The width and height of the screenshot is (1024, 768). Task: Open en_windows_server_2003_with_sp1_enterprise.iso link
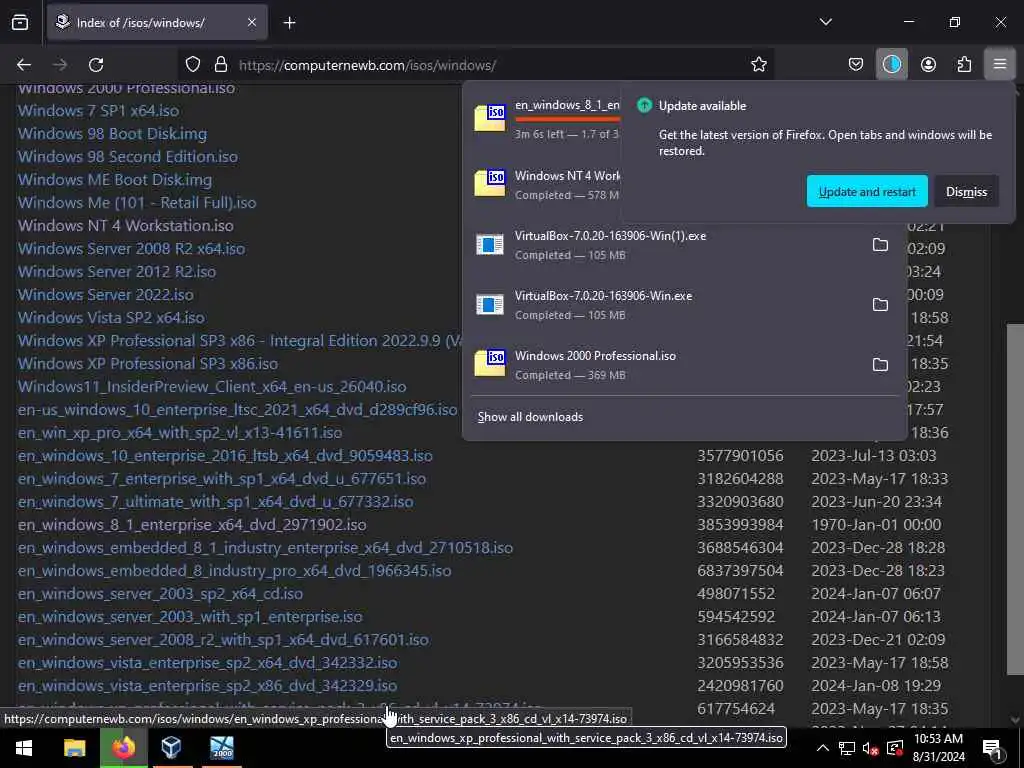point(190,616)
